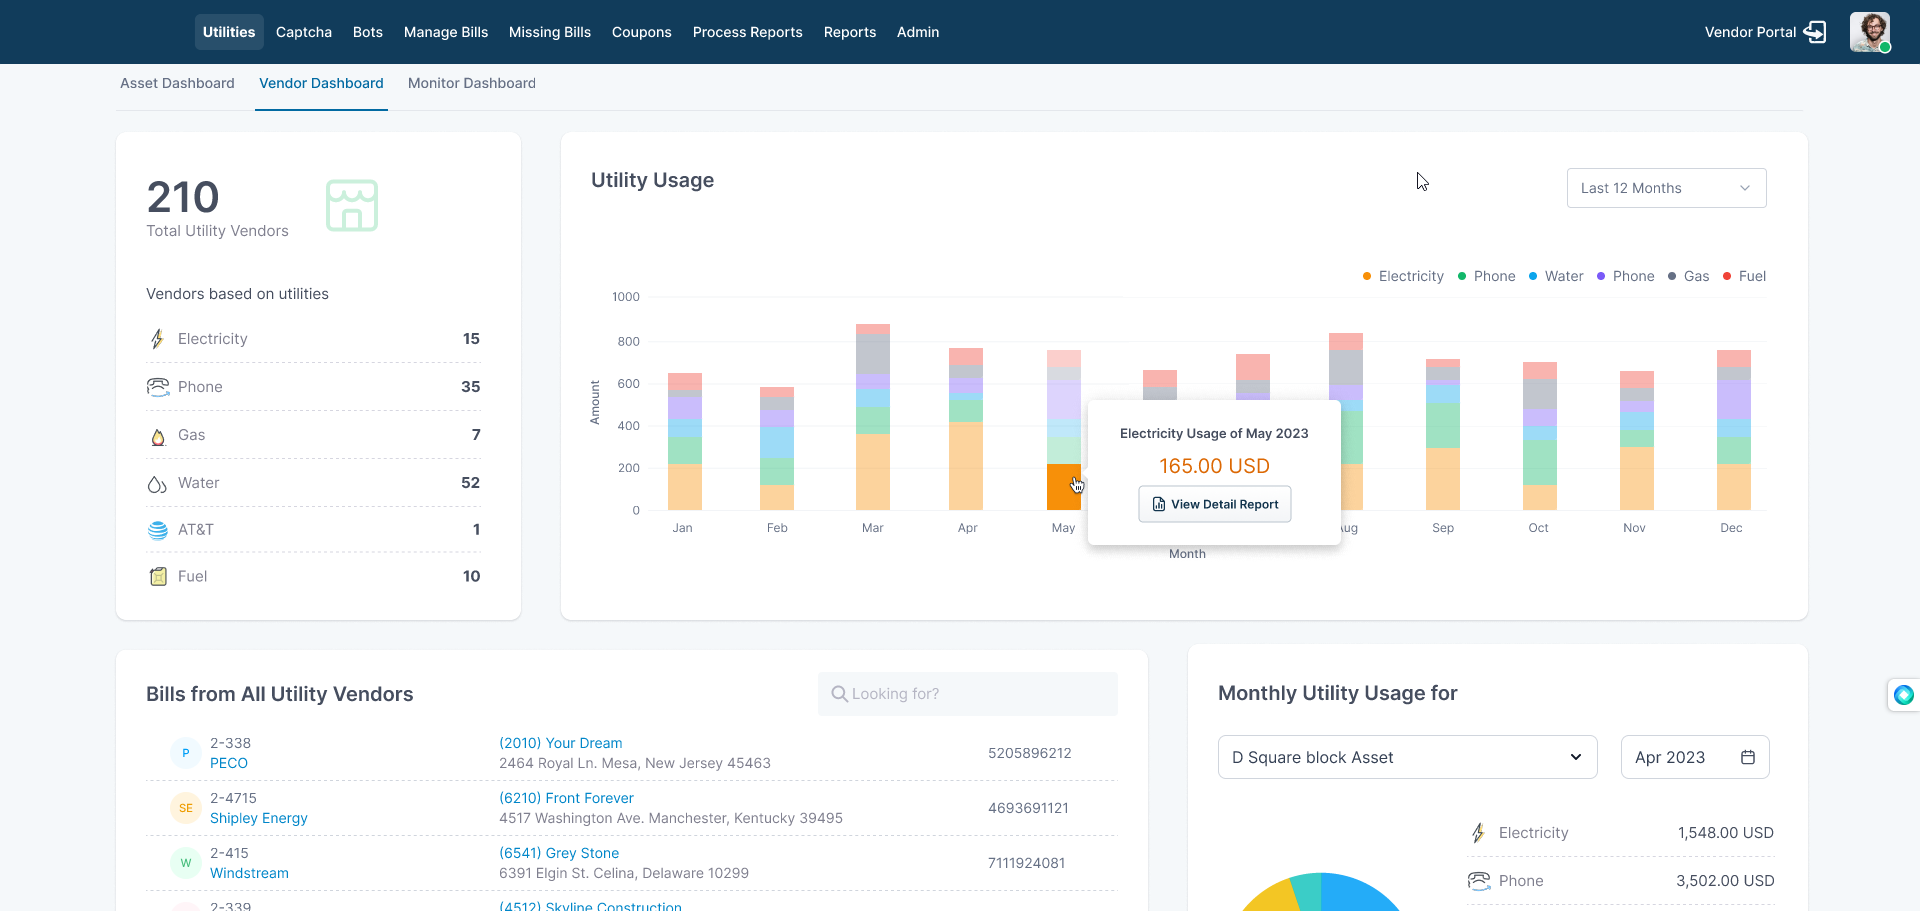
Task: Toggle Gas series in chart legend
Action: 1688,276
